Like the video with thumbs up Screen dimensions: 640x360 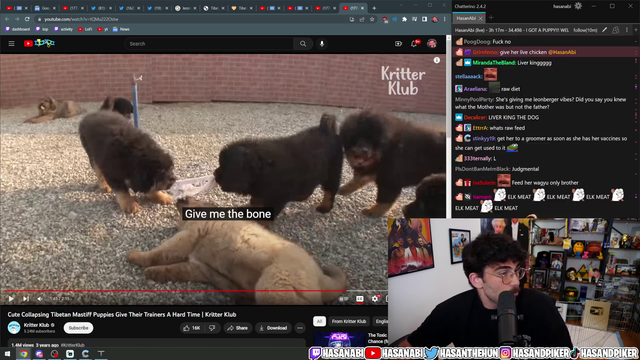(x=191, y=328)
